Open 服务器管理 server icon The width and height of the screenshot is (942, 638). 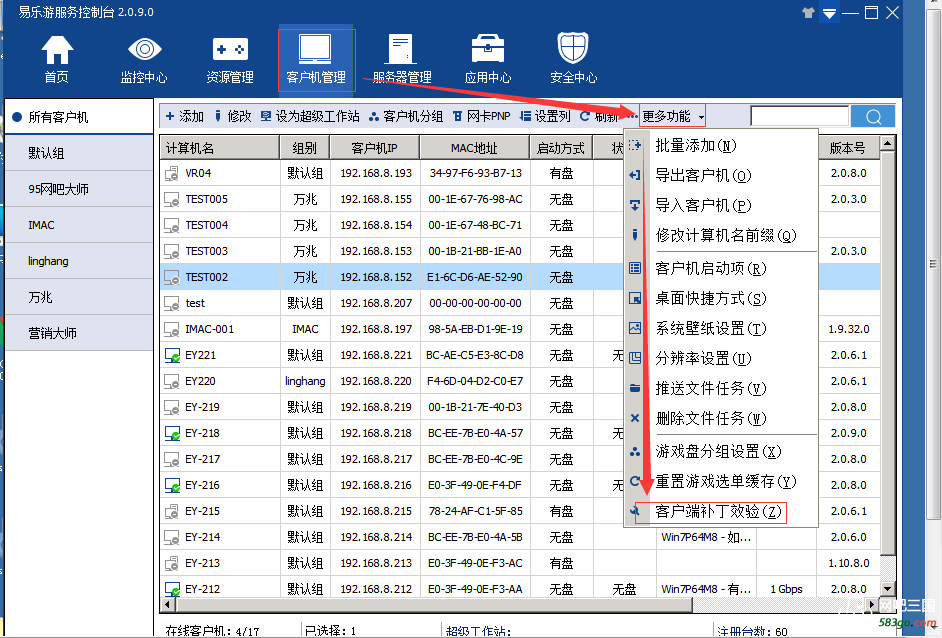pos(401,49)
